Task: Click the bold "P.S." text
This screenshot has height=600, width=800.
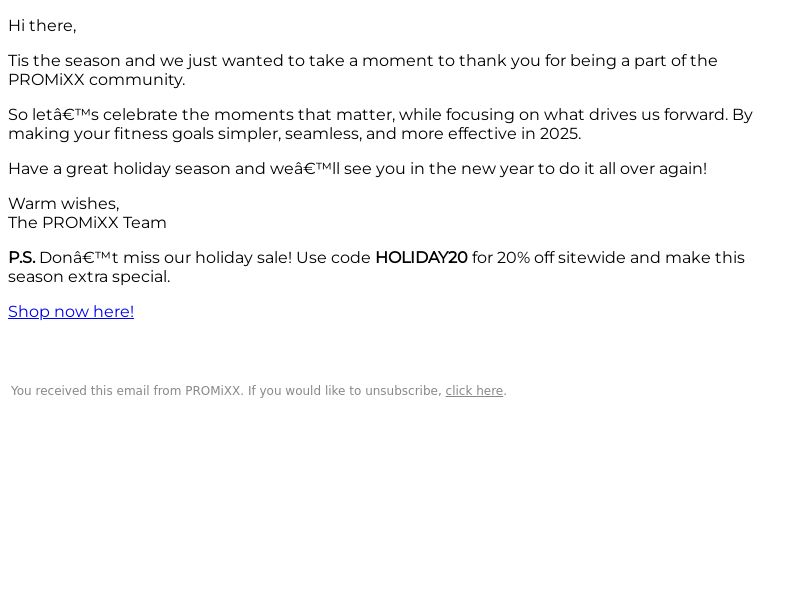Action: coord(22,257)
